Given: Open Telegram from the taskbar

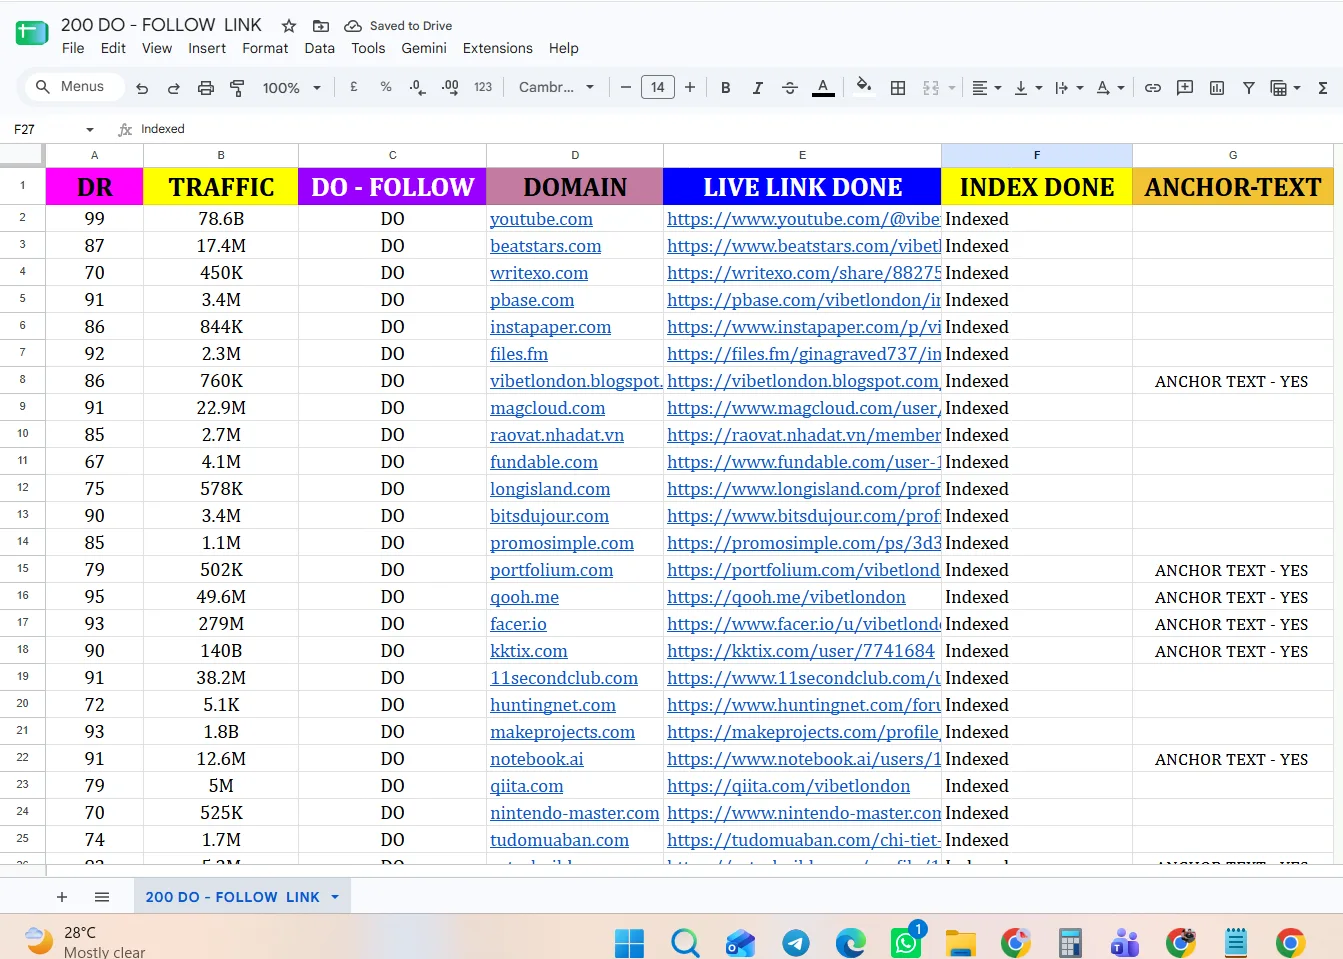Looking at the screenshot, I should click(x=796, y=942).
